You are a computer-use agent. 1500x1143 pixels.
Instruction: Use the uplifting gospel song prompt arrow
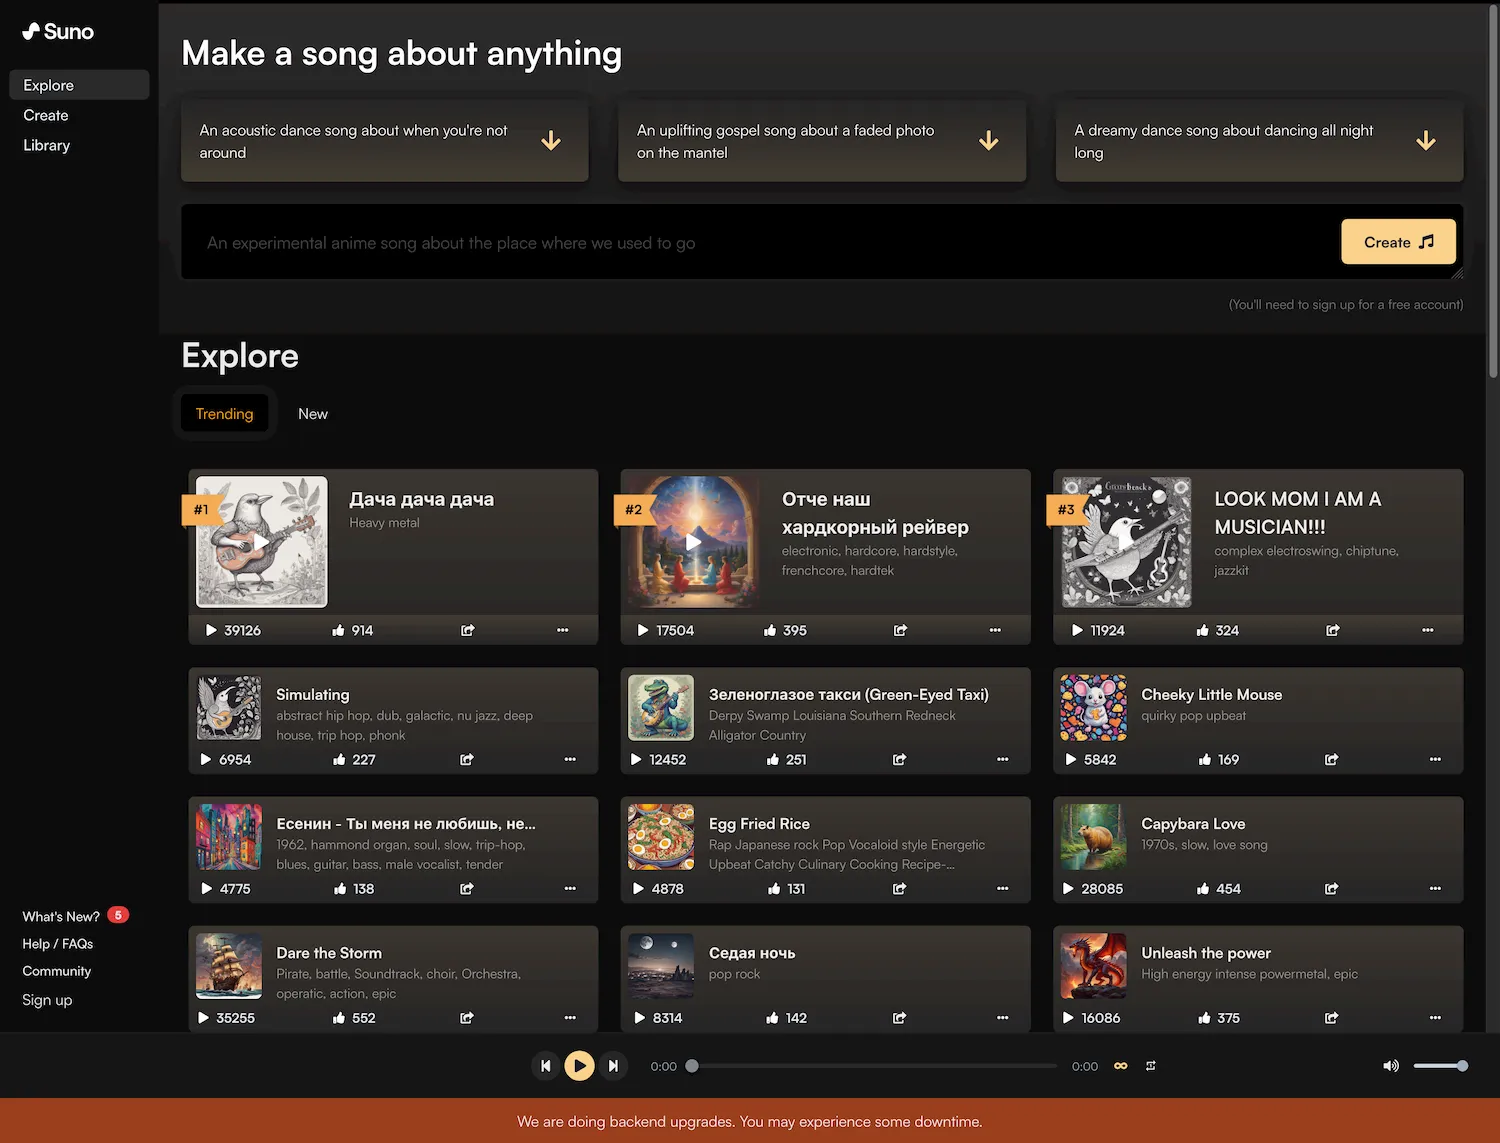(989, 141)
